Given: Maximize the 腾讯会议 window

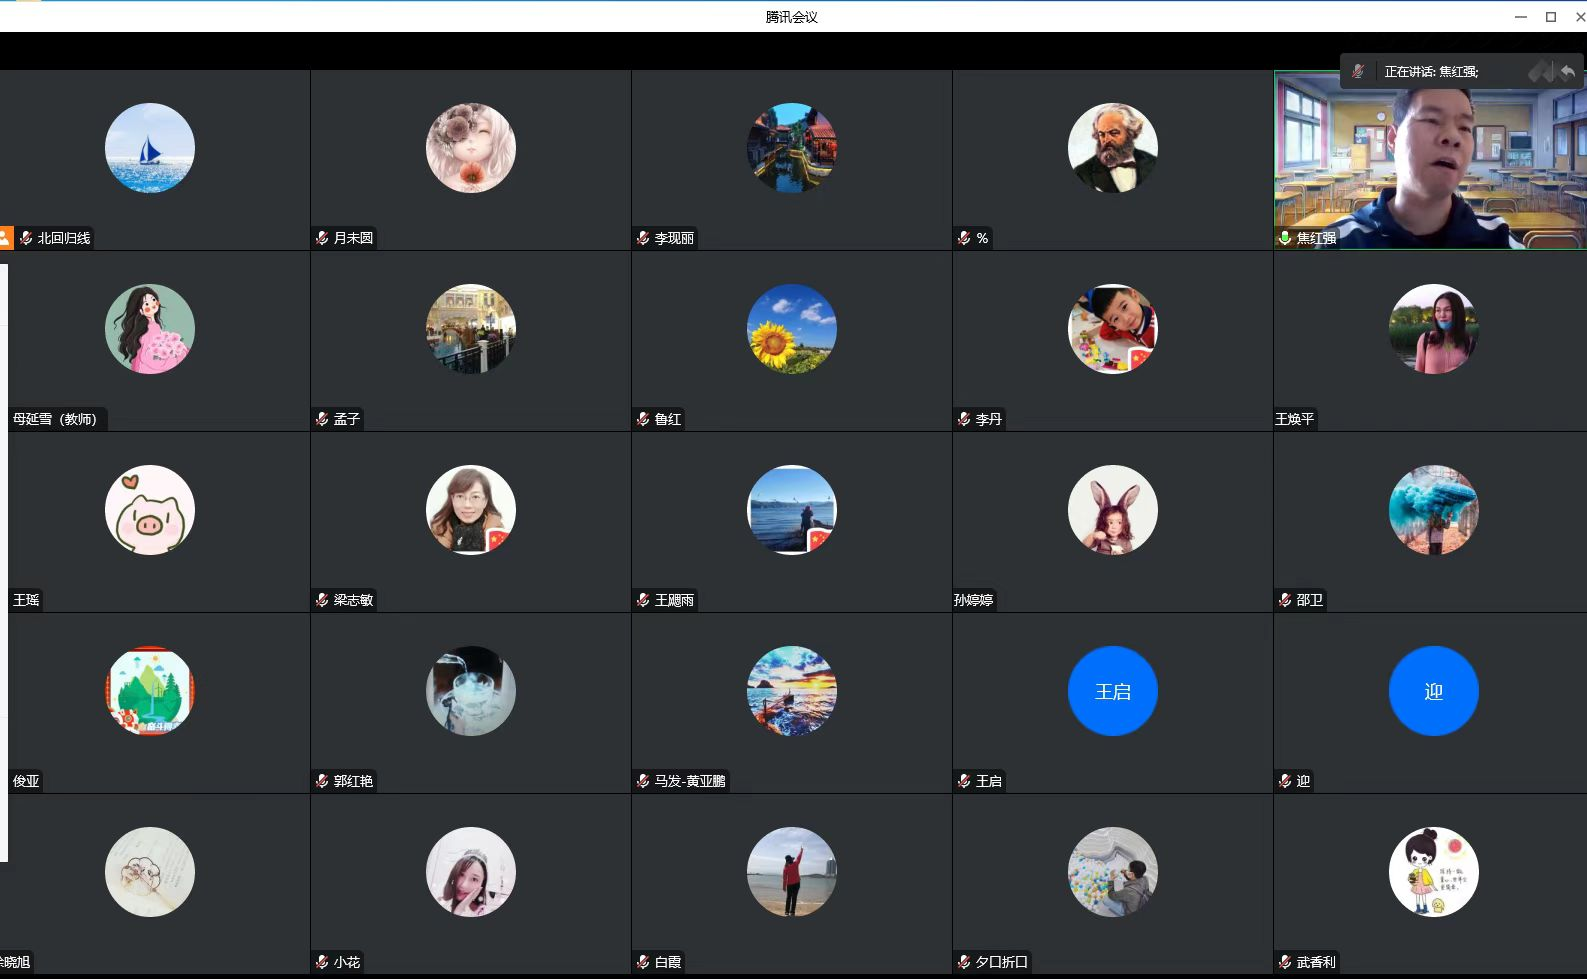Looking at the screenshot, I should 1551,16.
